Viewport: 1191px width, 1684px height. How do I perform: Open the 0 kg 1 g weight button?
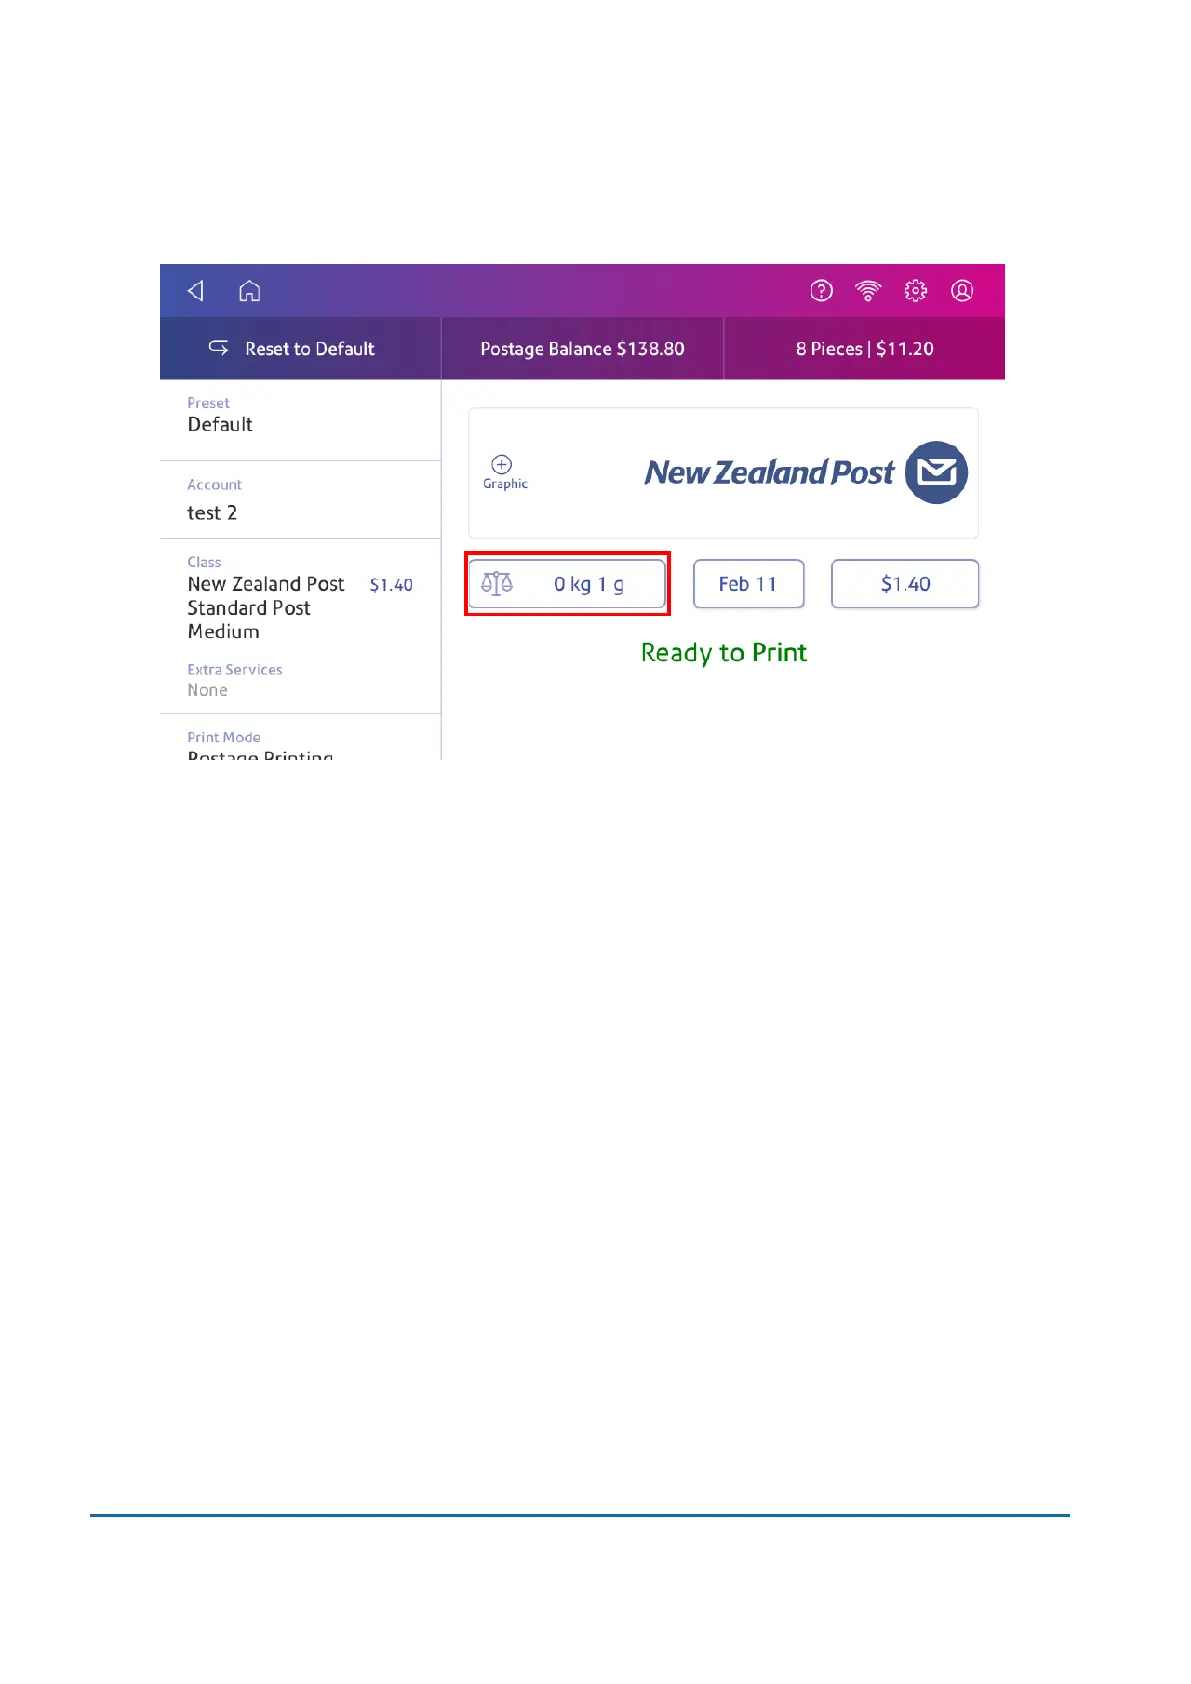tap(567, 584)
